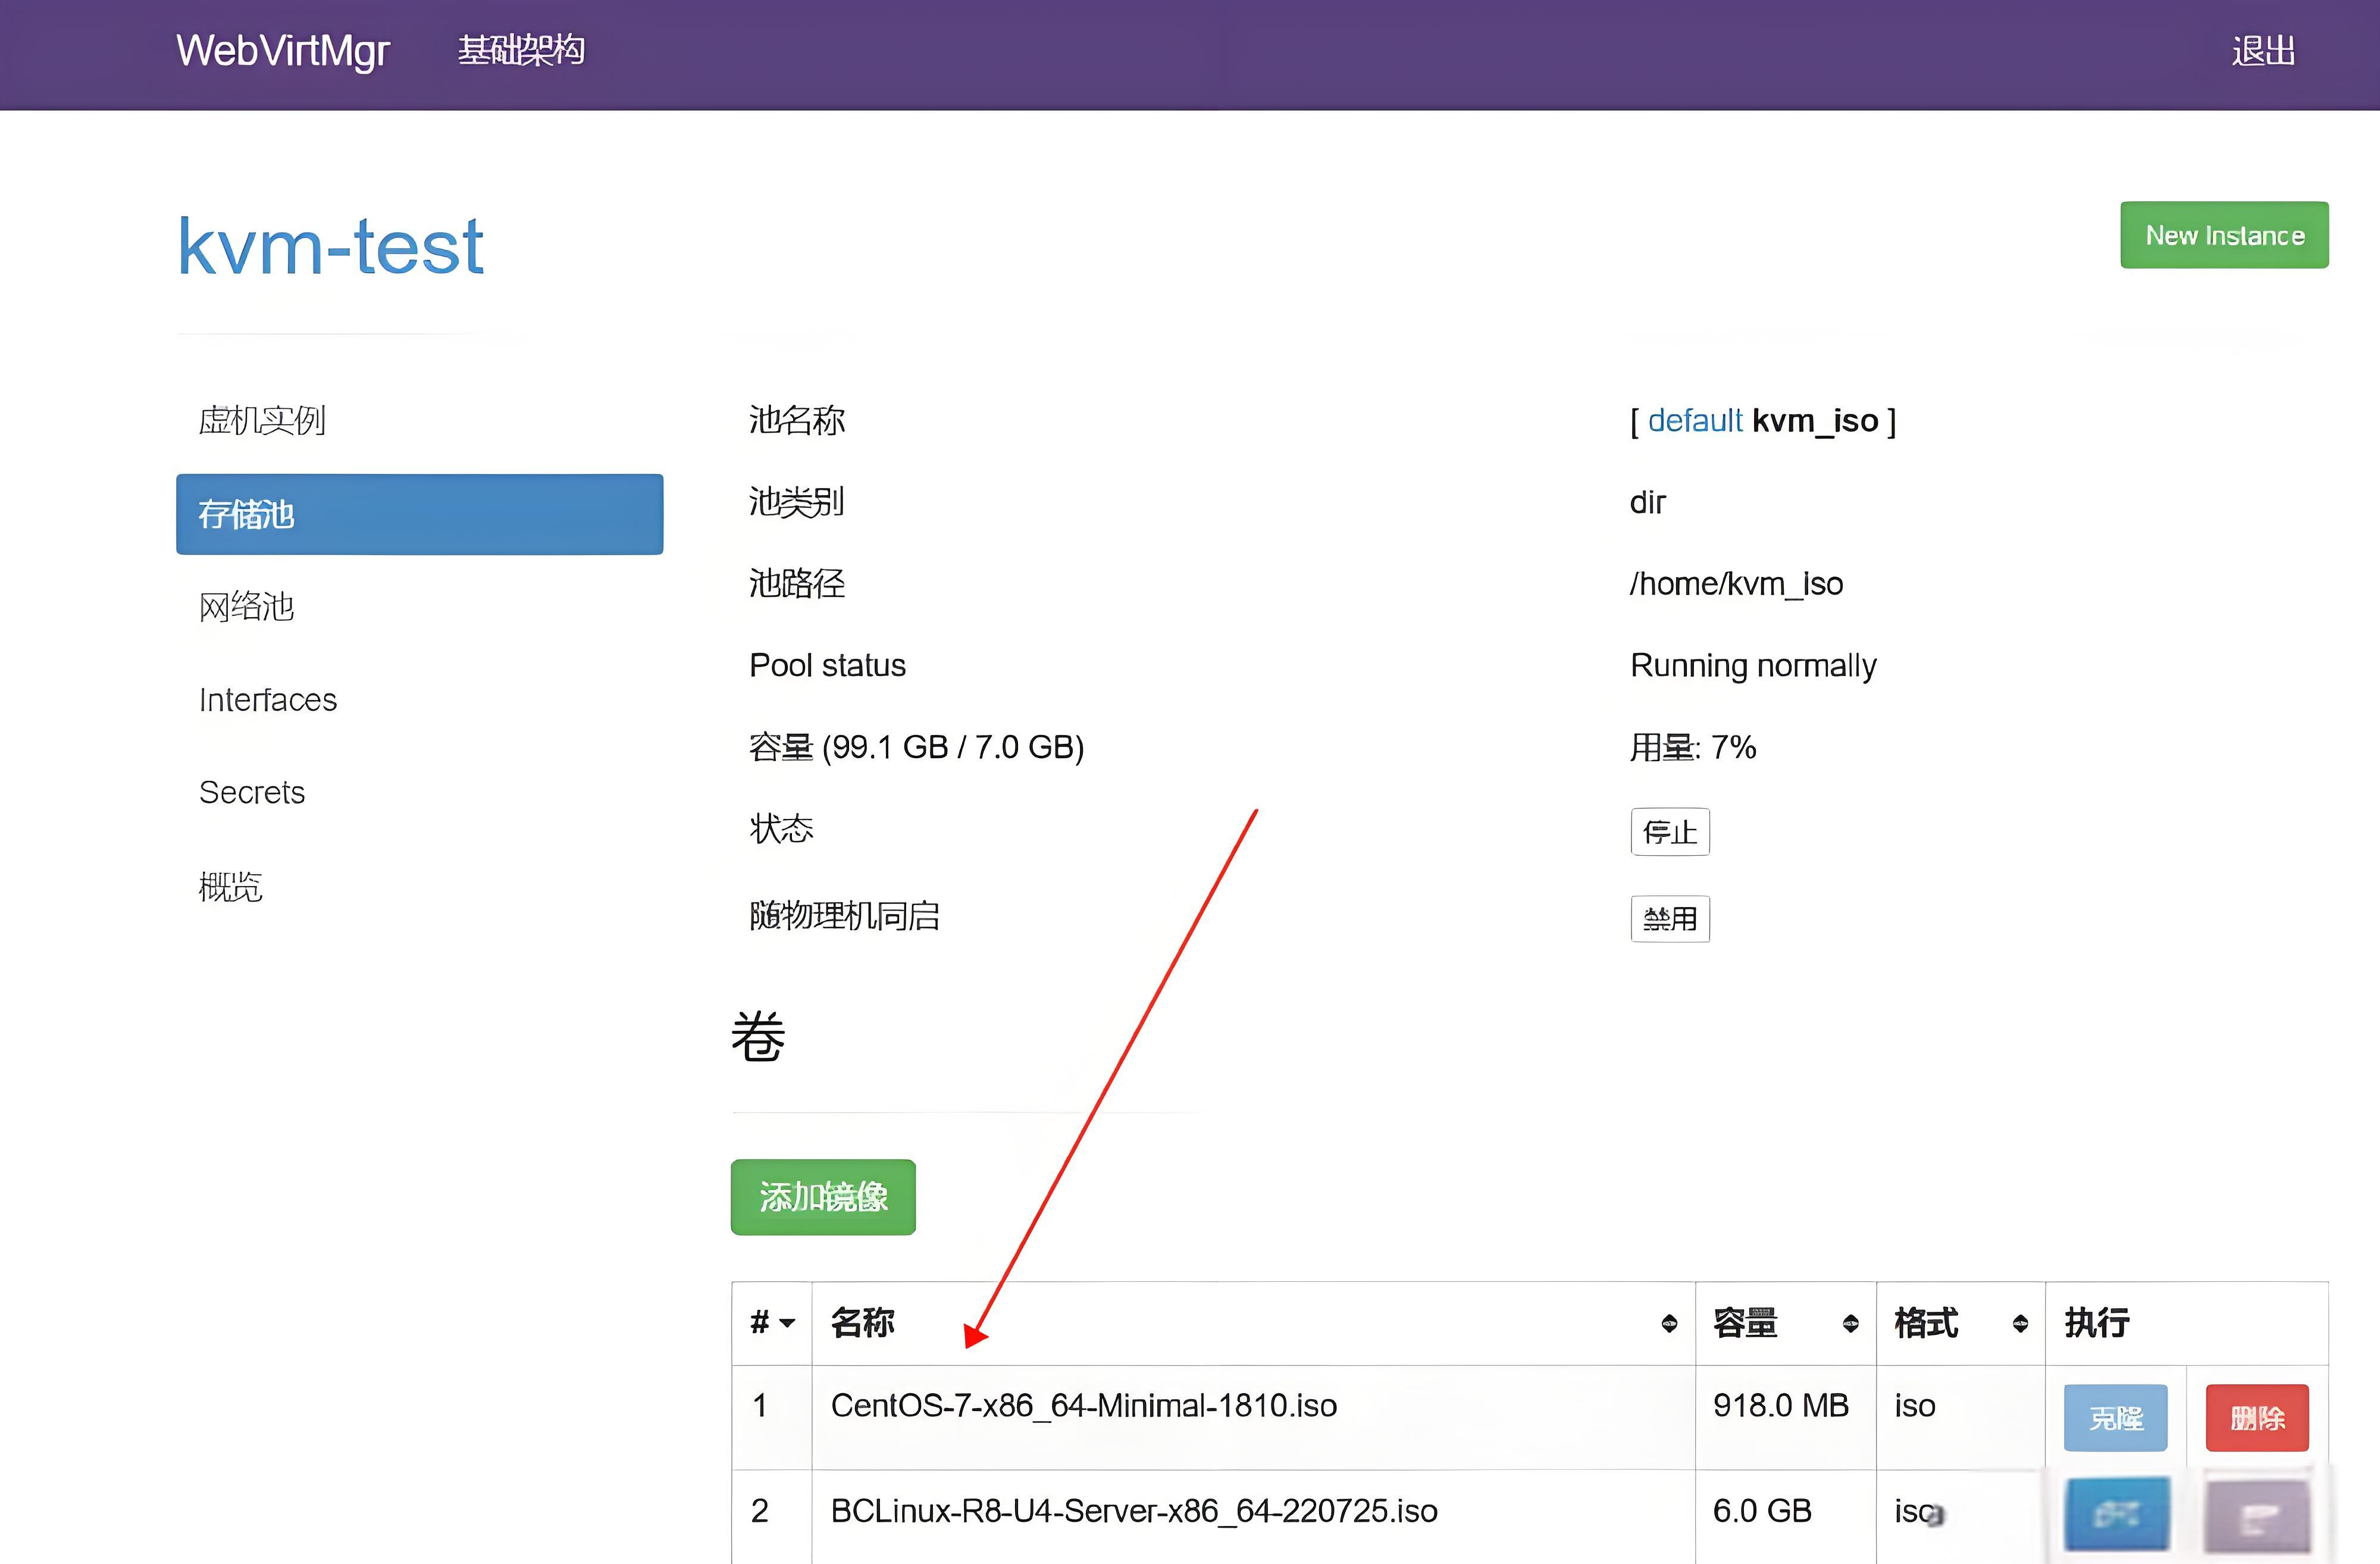Open the Interfaces sidebar section
The image size is (2380, 1564).
coord(267,700)
